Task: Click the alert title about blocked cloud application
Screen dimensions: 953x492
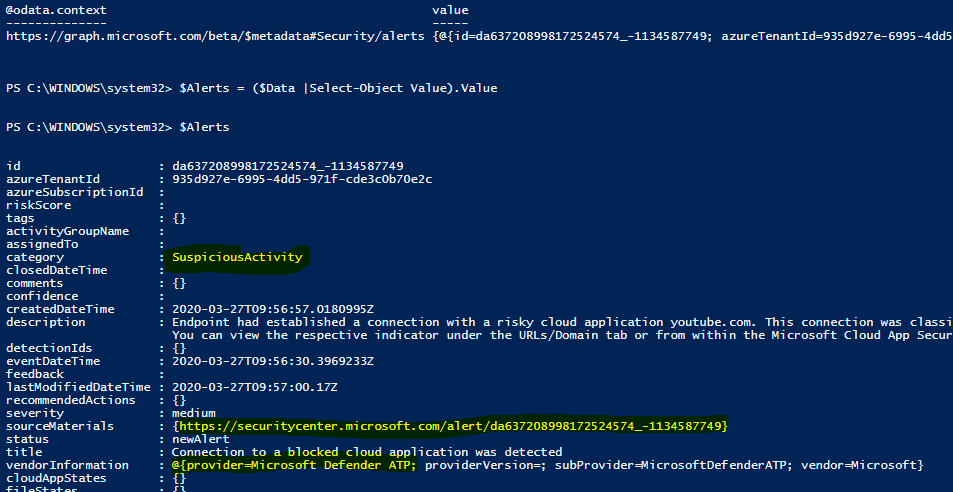Action: click(x=367, y=452)
